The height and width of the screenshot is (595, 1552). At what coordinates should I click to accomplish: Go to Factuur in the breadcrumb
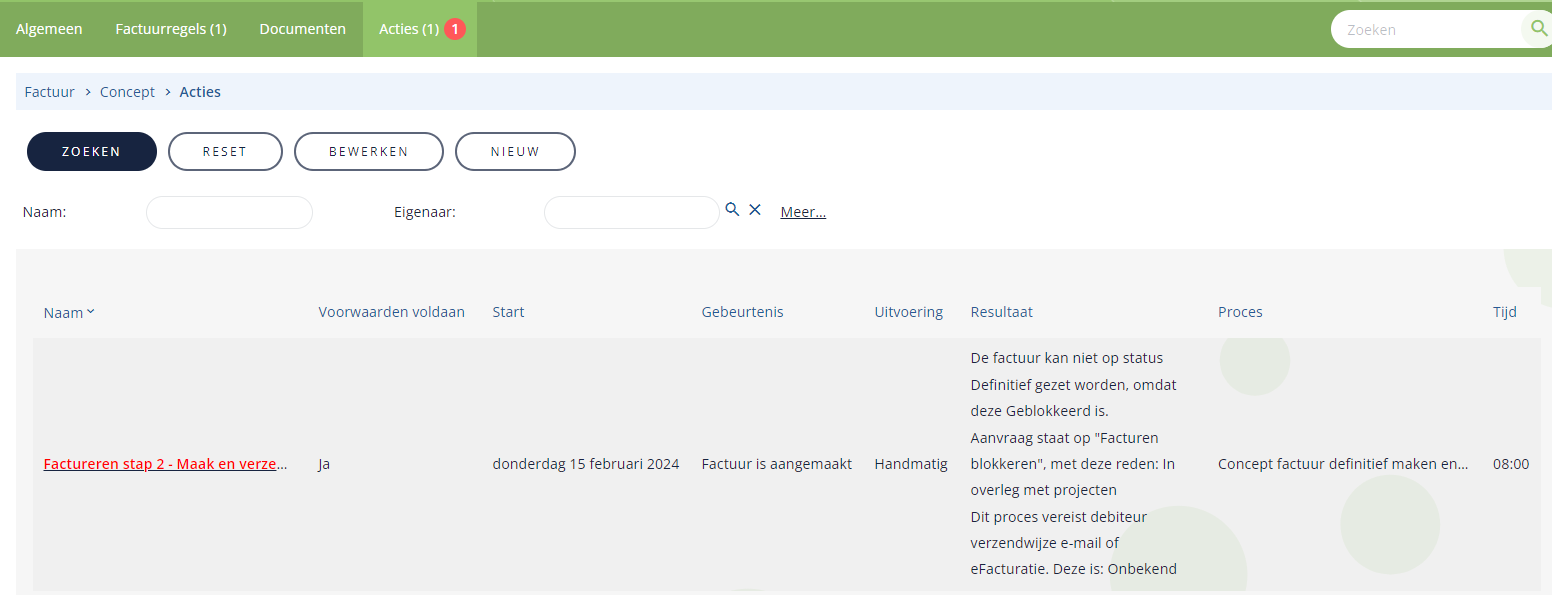[50, 92]
